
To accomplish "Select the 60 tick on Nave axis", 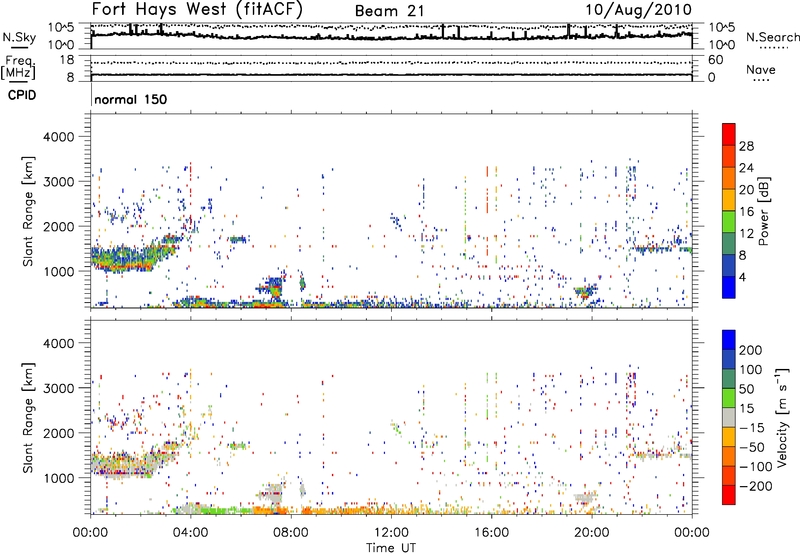I will click(716, 60).
